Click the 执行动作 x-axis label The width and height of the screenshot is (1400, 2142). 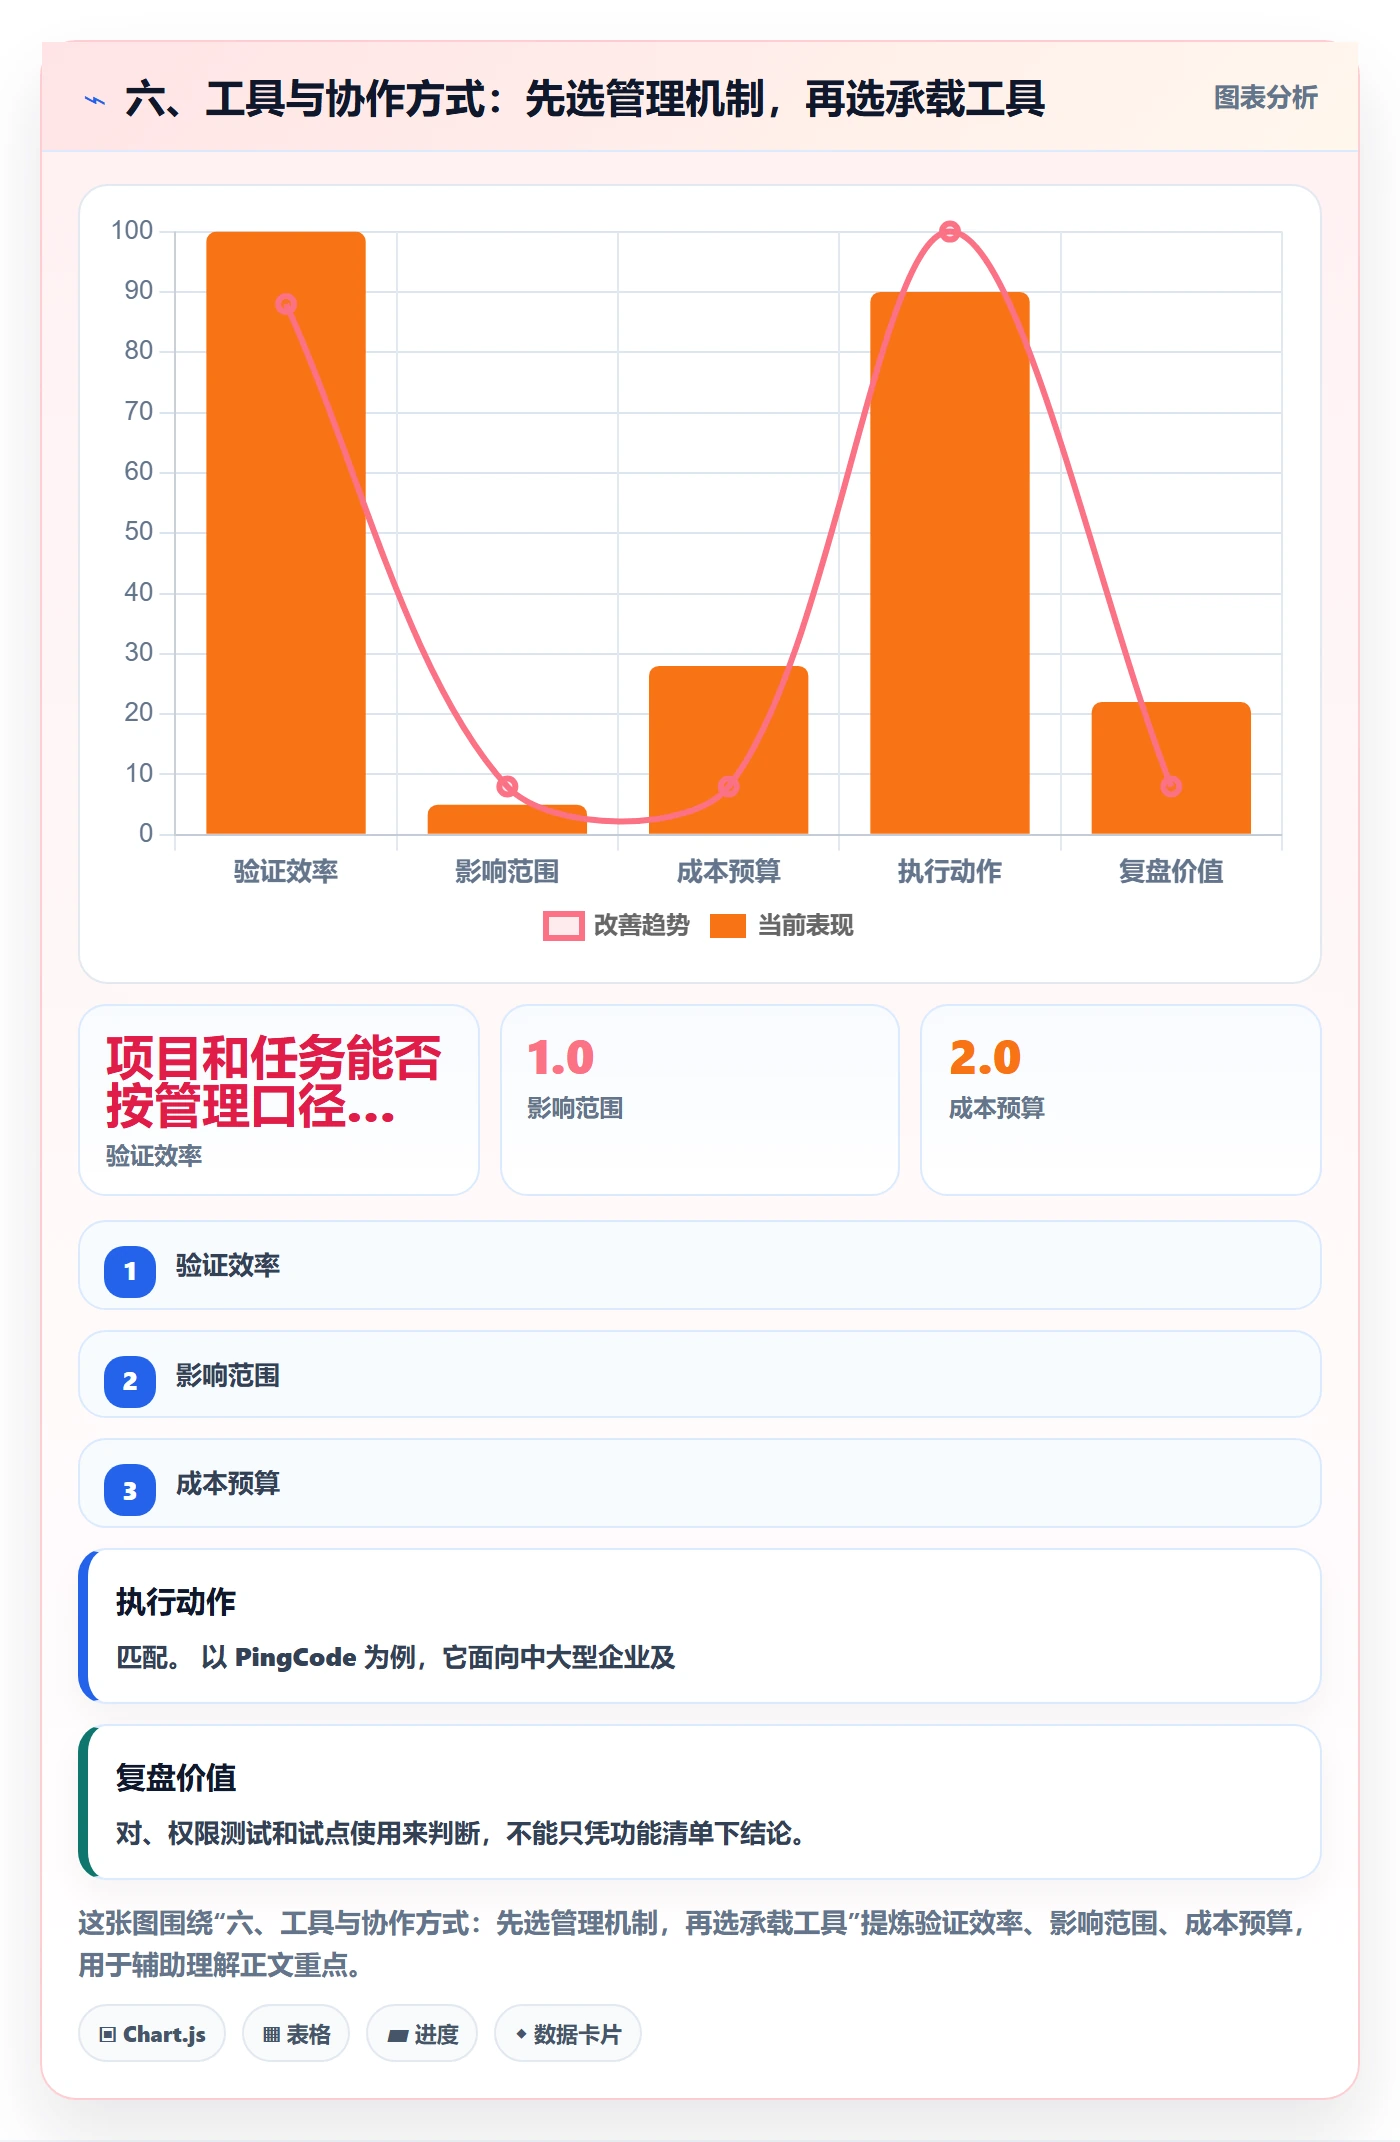[x=950, y=872]
